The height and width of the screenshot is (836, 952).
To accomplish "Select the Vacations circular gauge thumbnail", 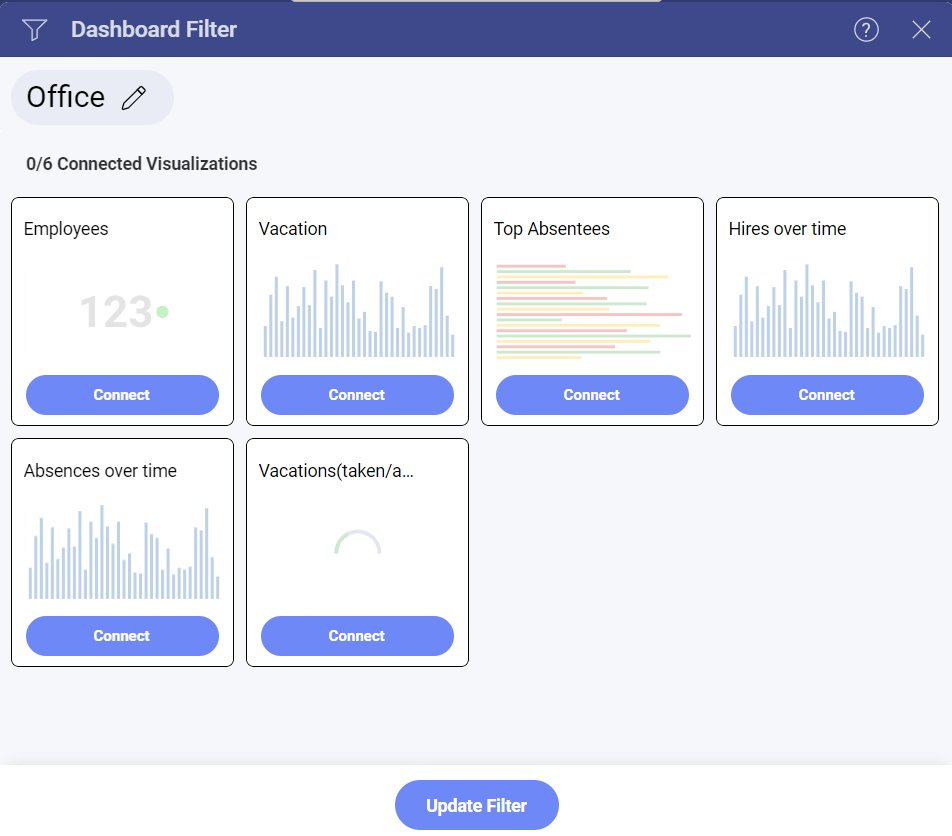I will tap(358, 542).
